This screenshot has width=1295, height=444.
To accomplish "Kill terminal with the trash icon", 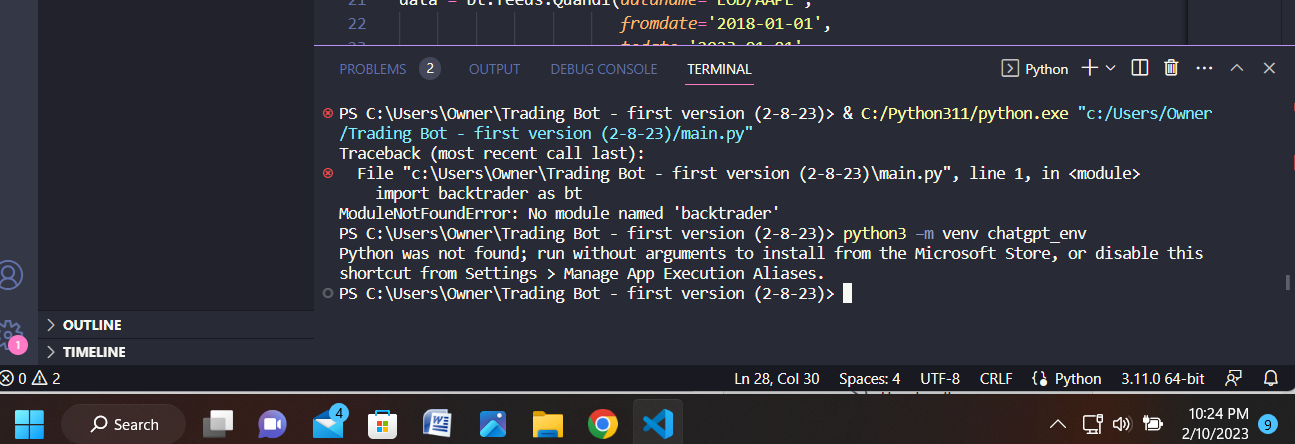I will coord(1171,68).
